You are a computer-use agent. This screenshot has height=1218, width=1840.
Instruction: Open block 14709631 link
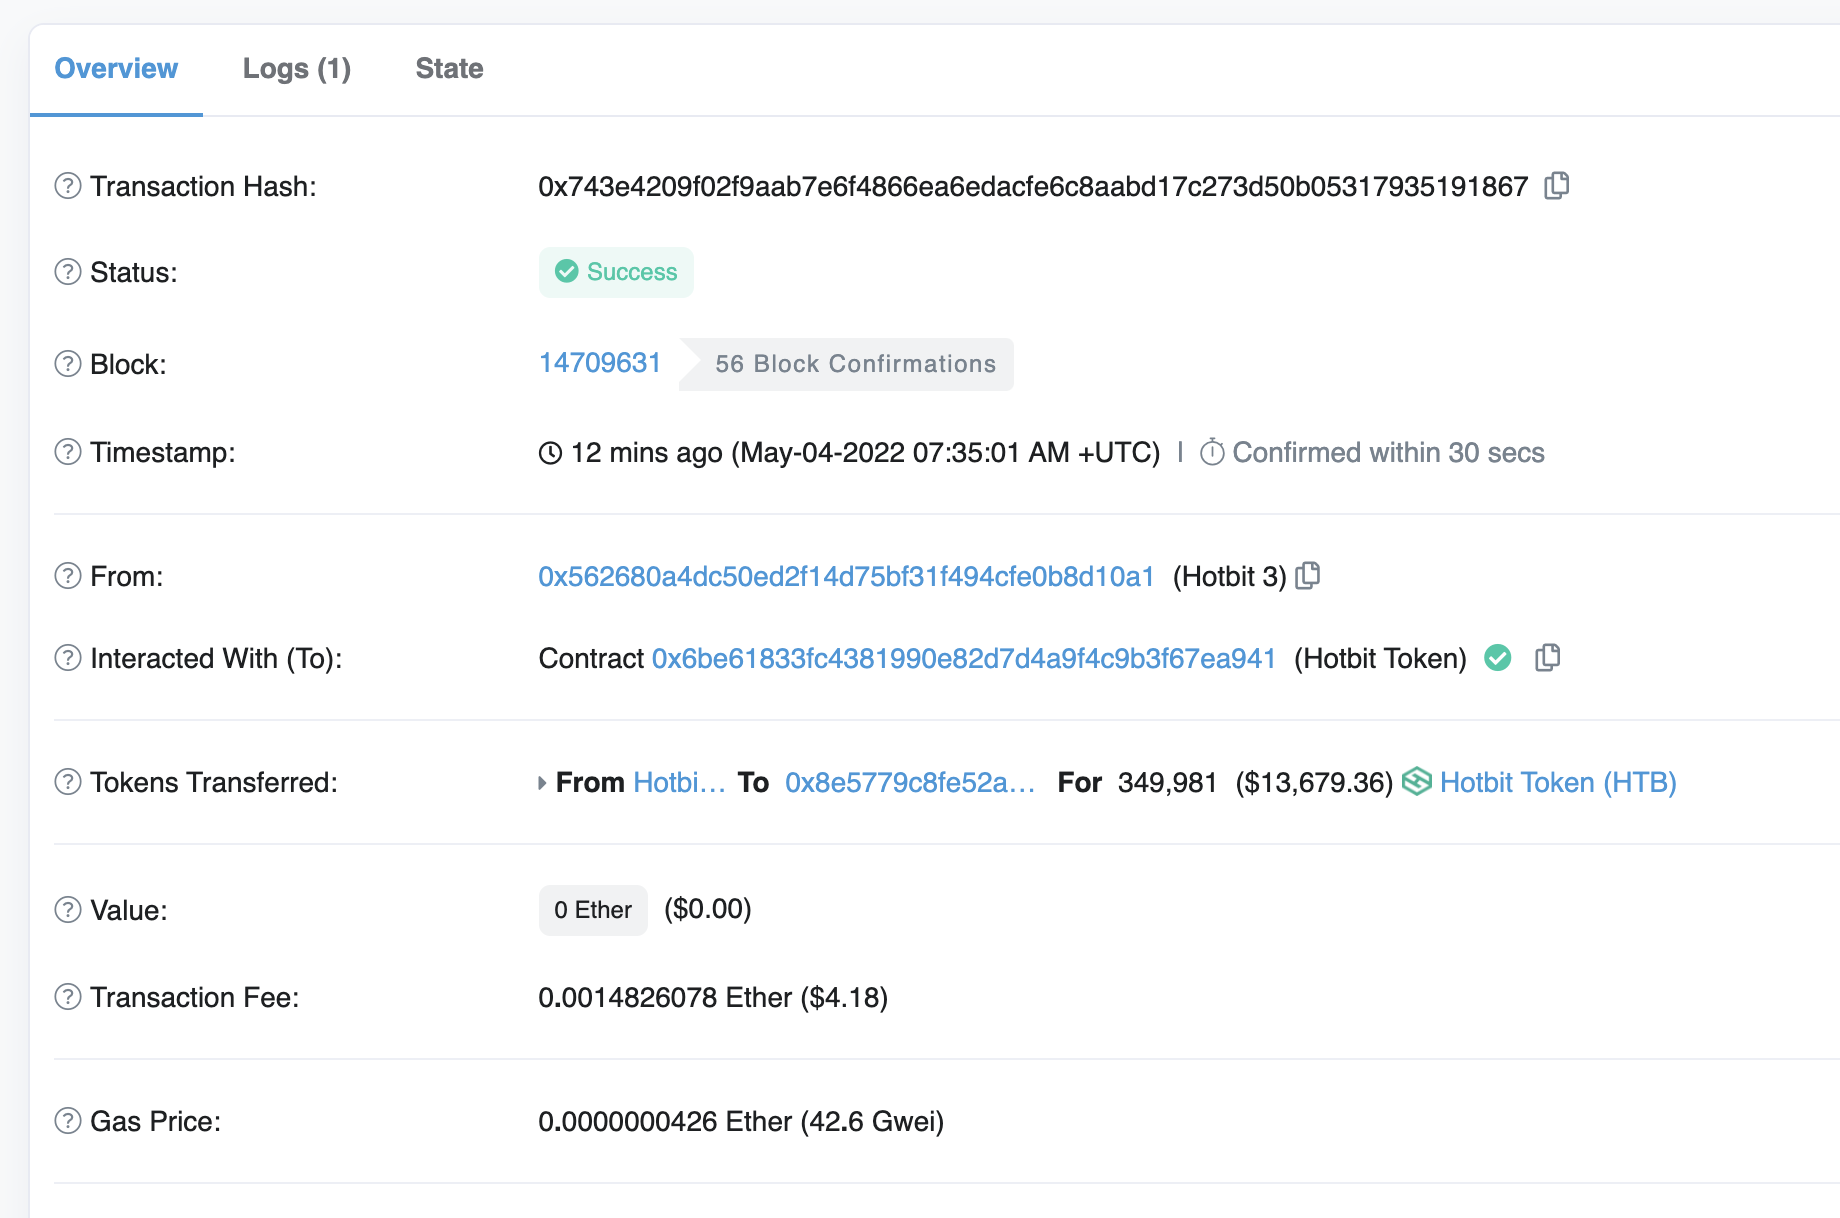(599, 363)
